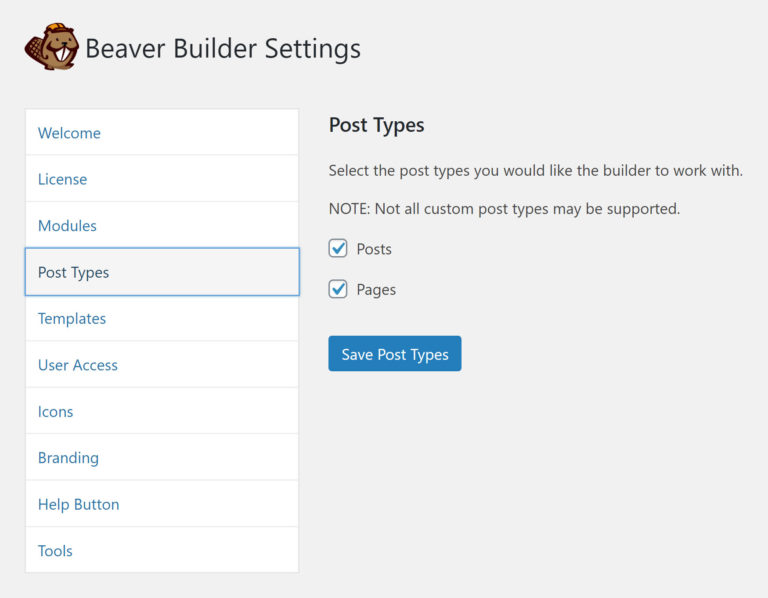The image size is (768, 598).
Task: Click the Save Post Types button
Action: (395, 354)
